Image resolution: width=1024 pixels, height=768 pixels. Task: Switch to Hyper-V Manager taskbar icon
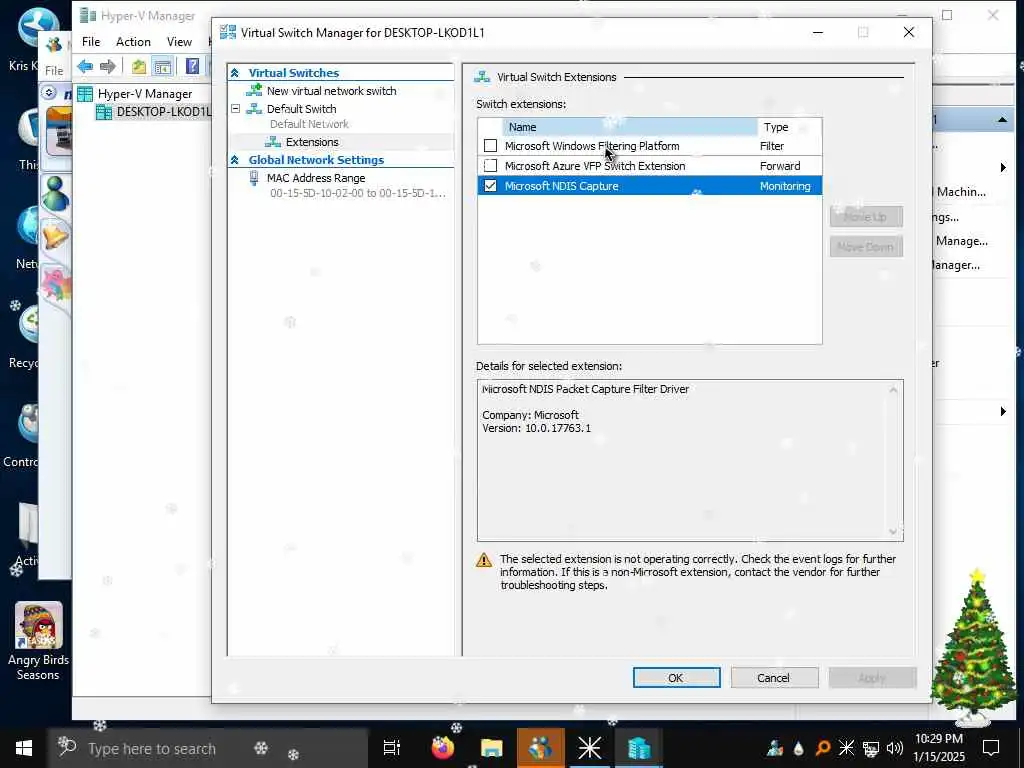click(x=639, y=748)
